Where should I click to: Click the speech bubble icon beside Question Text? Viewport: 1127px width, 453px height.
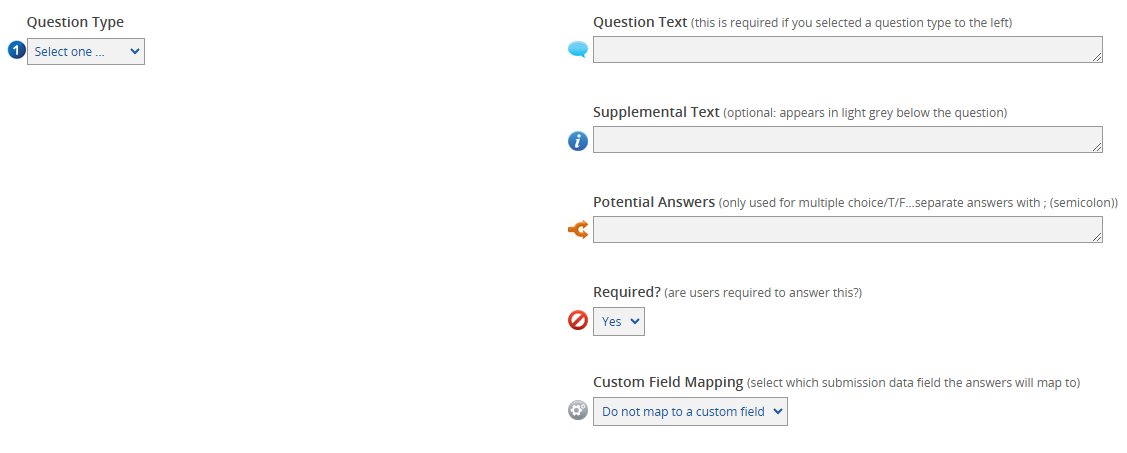[578, 50]
